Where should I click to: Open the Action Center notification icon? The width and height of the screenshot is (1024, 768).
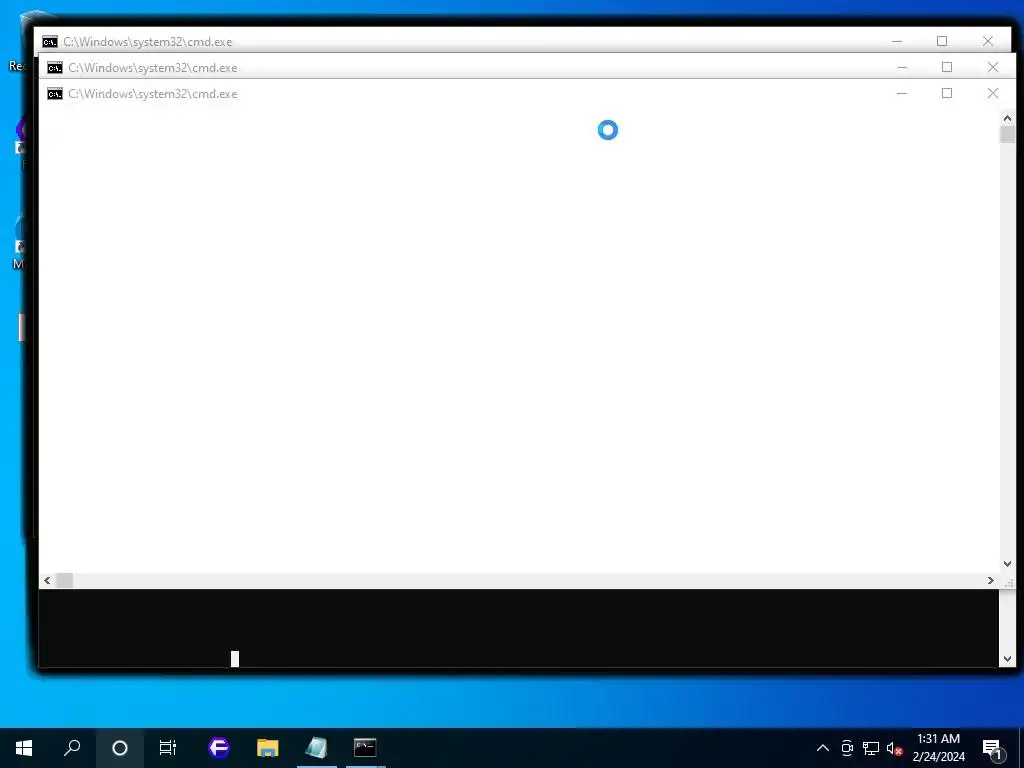[x=992, y=748]
